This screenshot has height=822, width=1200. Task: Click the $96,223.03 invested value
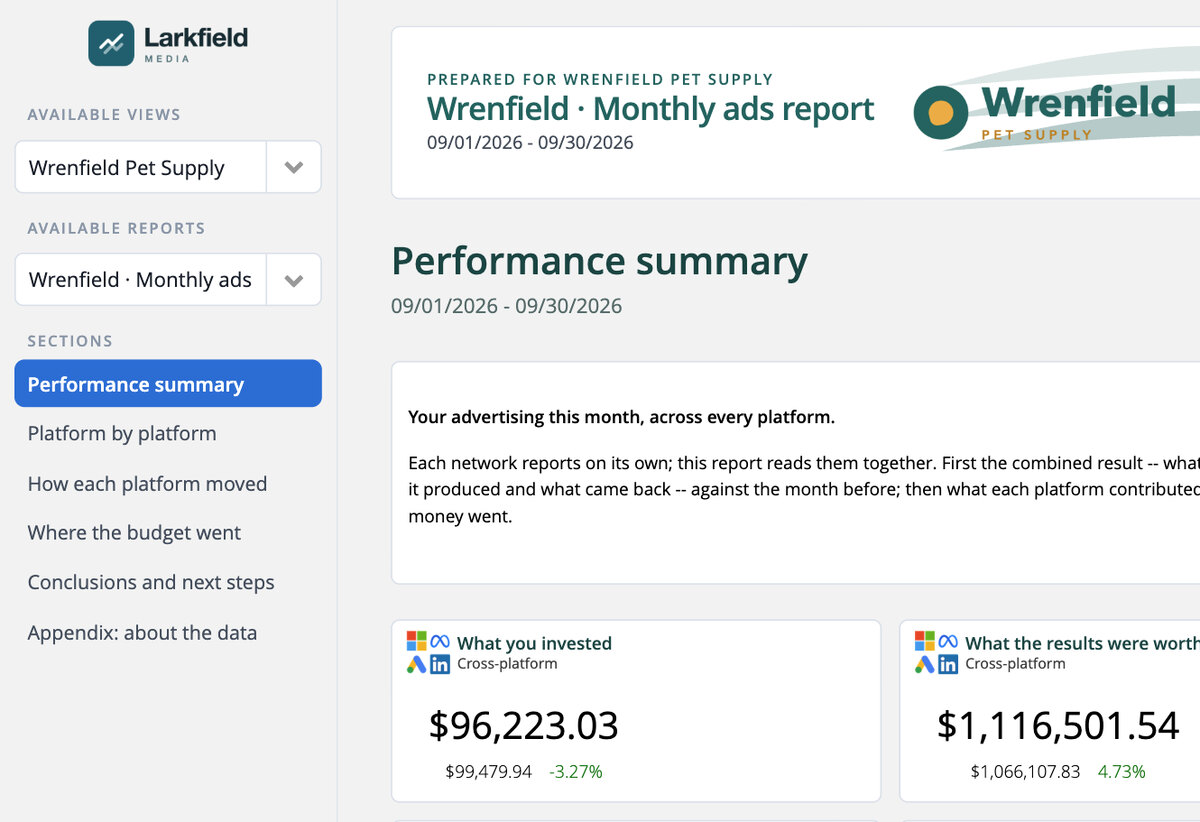(523, 726)
